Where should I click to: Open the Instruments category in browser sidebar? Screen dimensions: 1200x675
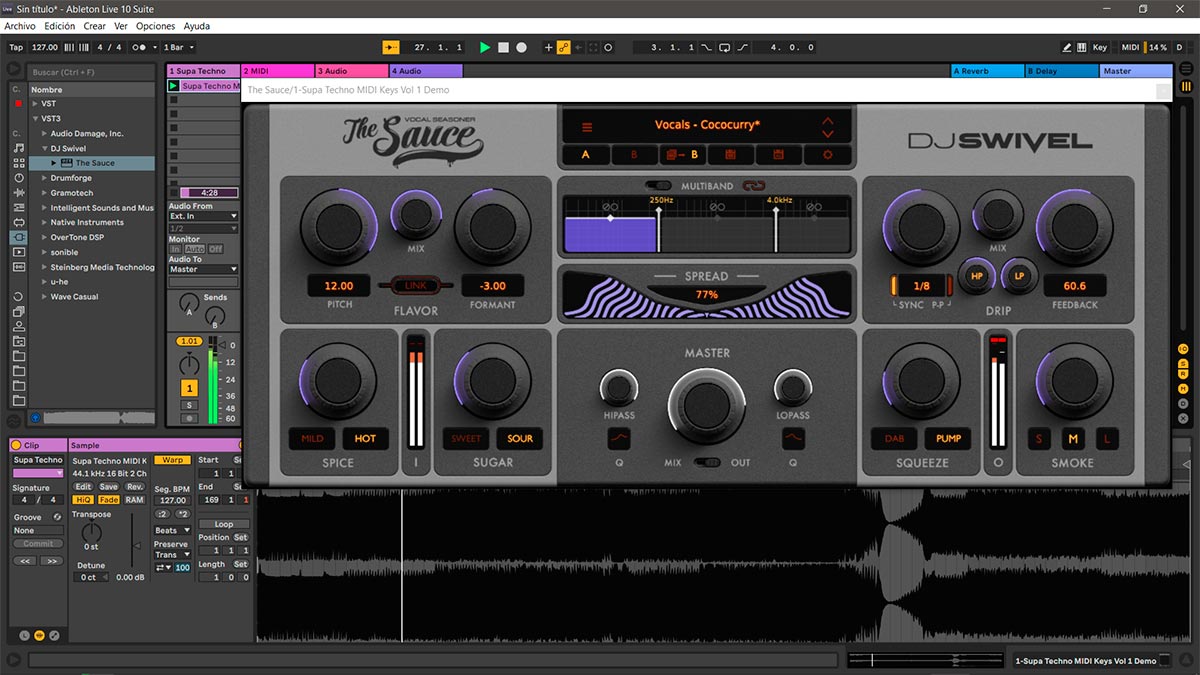point(18,178)
